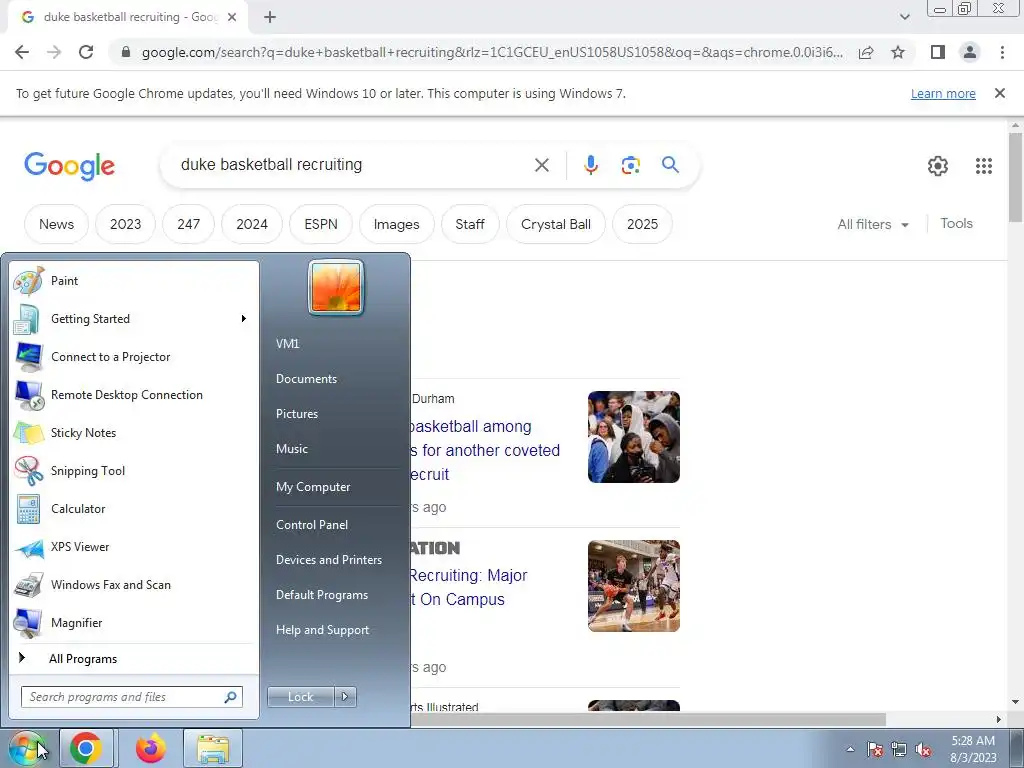Click the Google logo
The width and height of the screenshot is (1024, 768).
[x=69, y=166]
